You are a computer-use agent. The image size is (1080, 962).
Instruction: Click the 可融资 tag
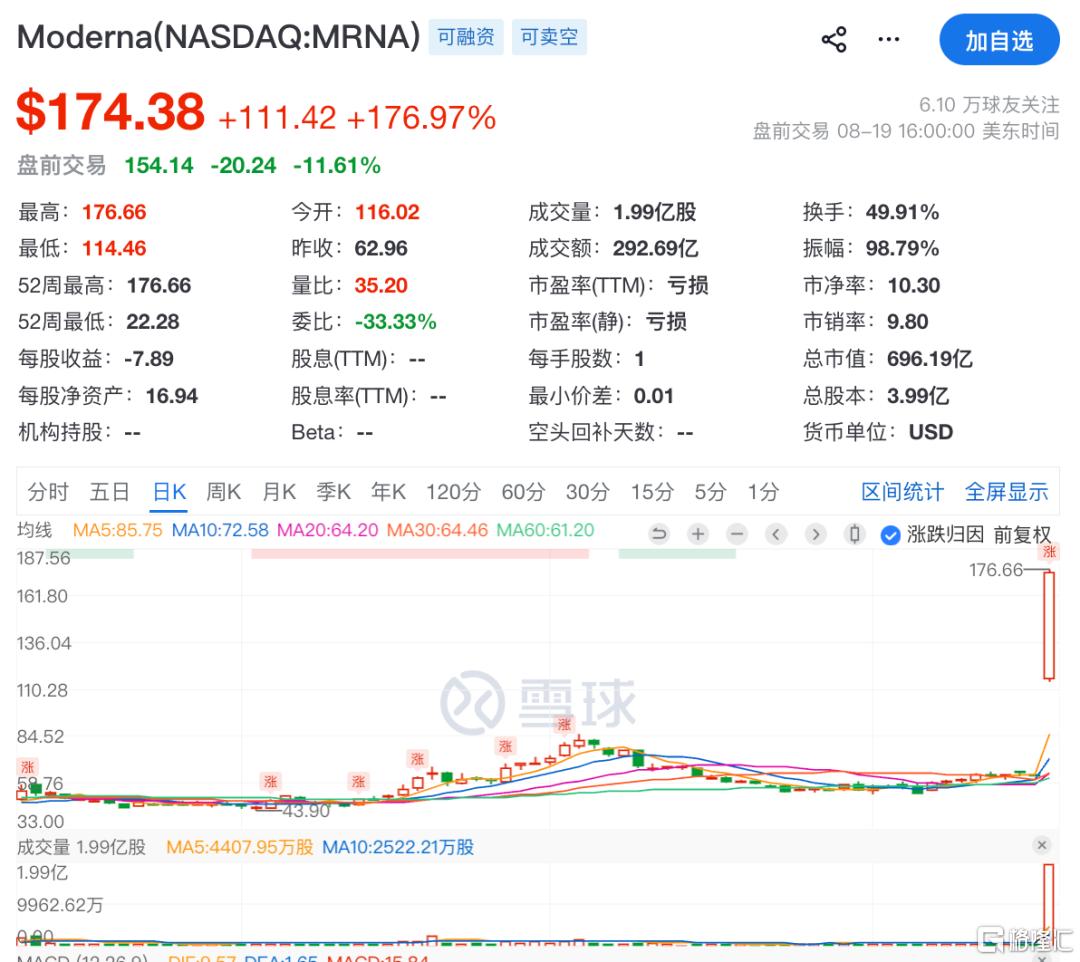466,36
